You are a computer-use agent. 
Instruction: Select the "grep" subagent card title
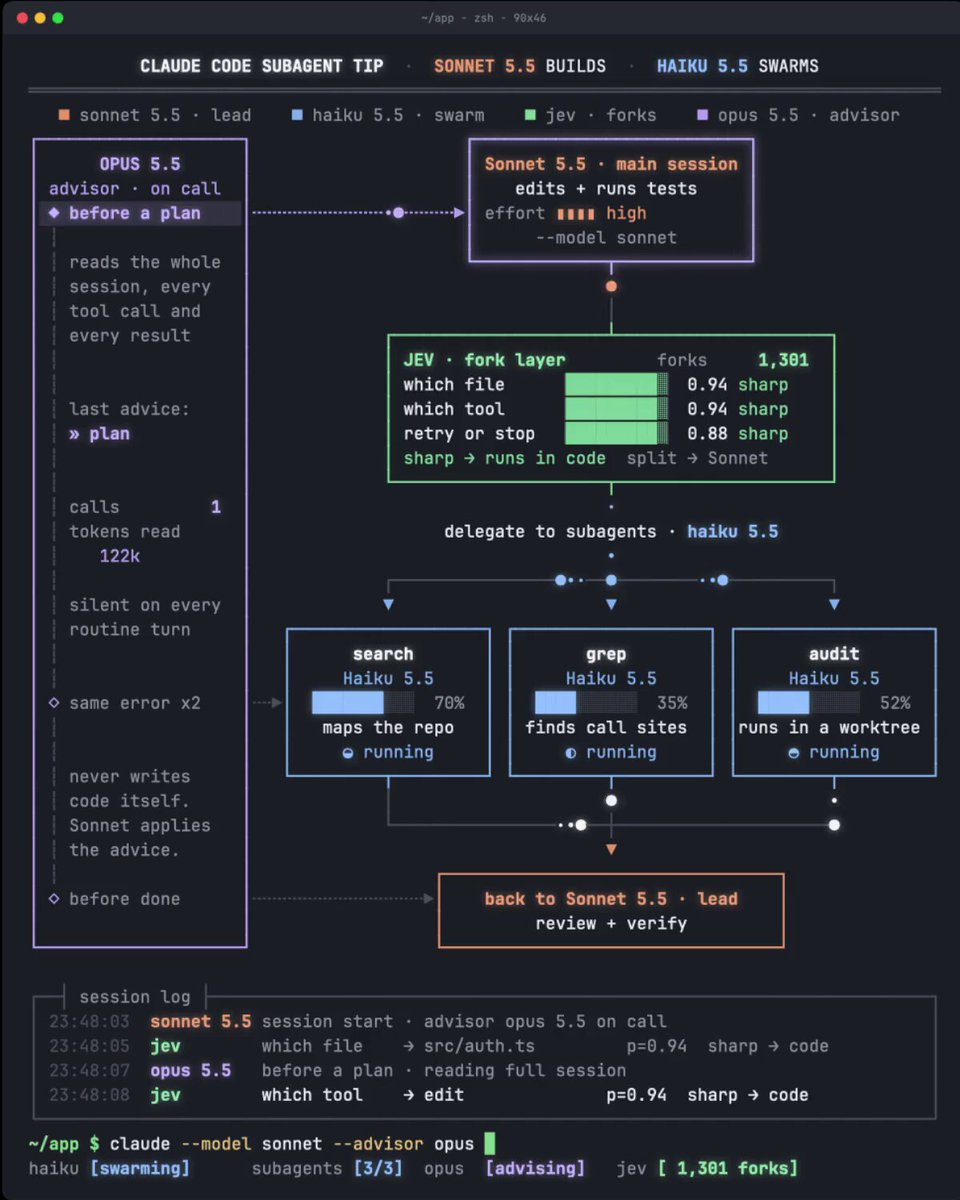click(606, 654)
